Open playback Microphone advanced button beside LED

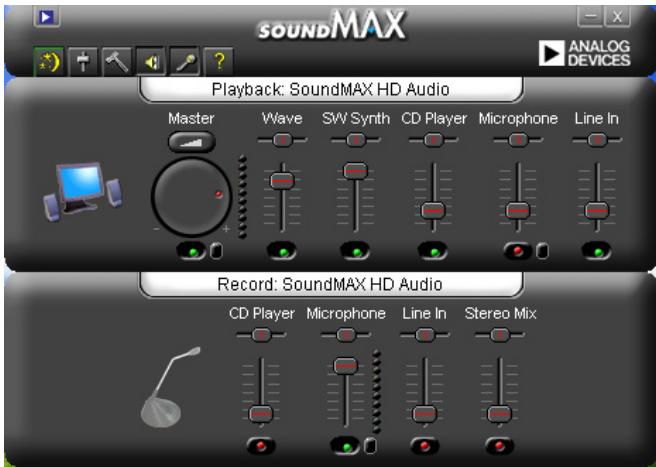click(543, 251)
